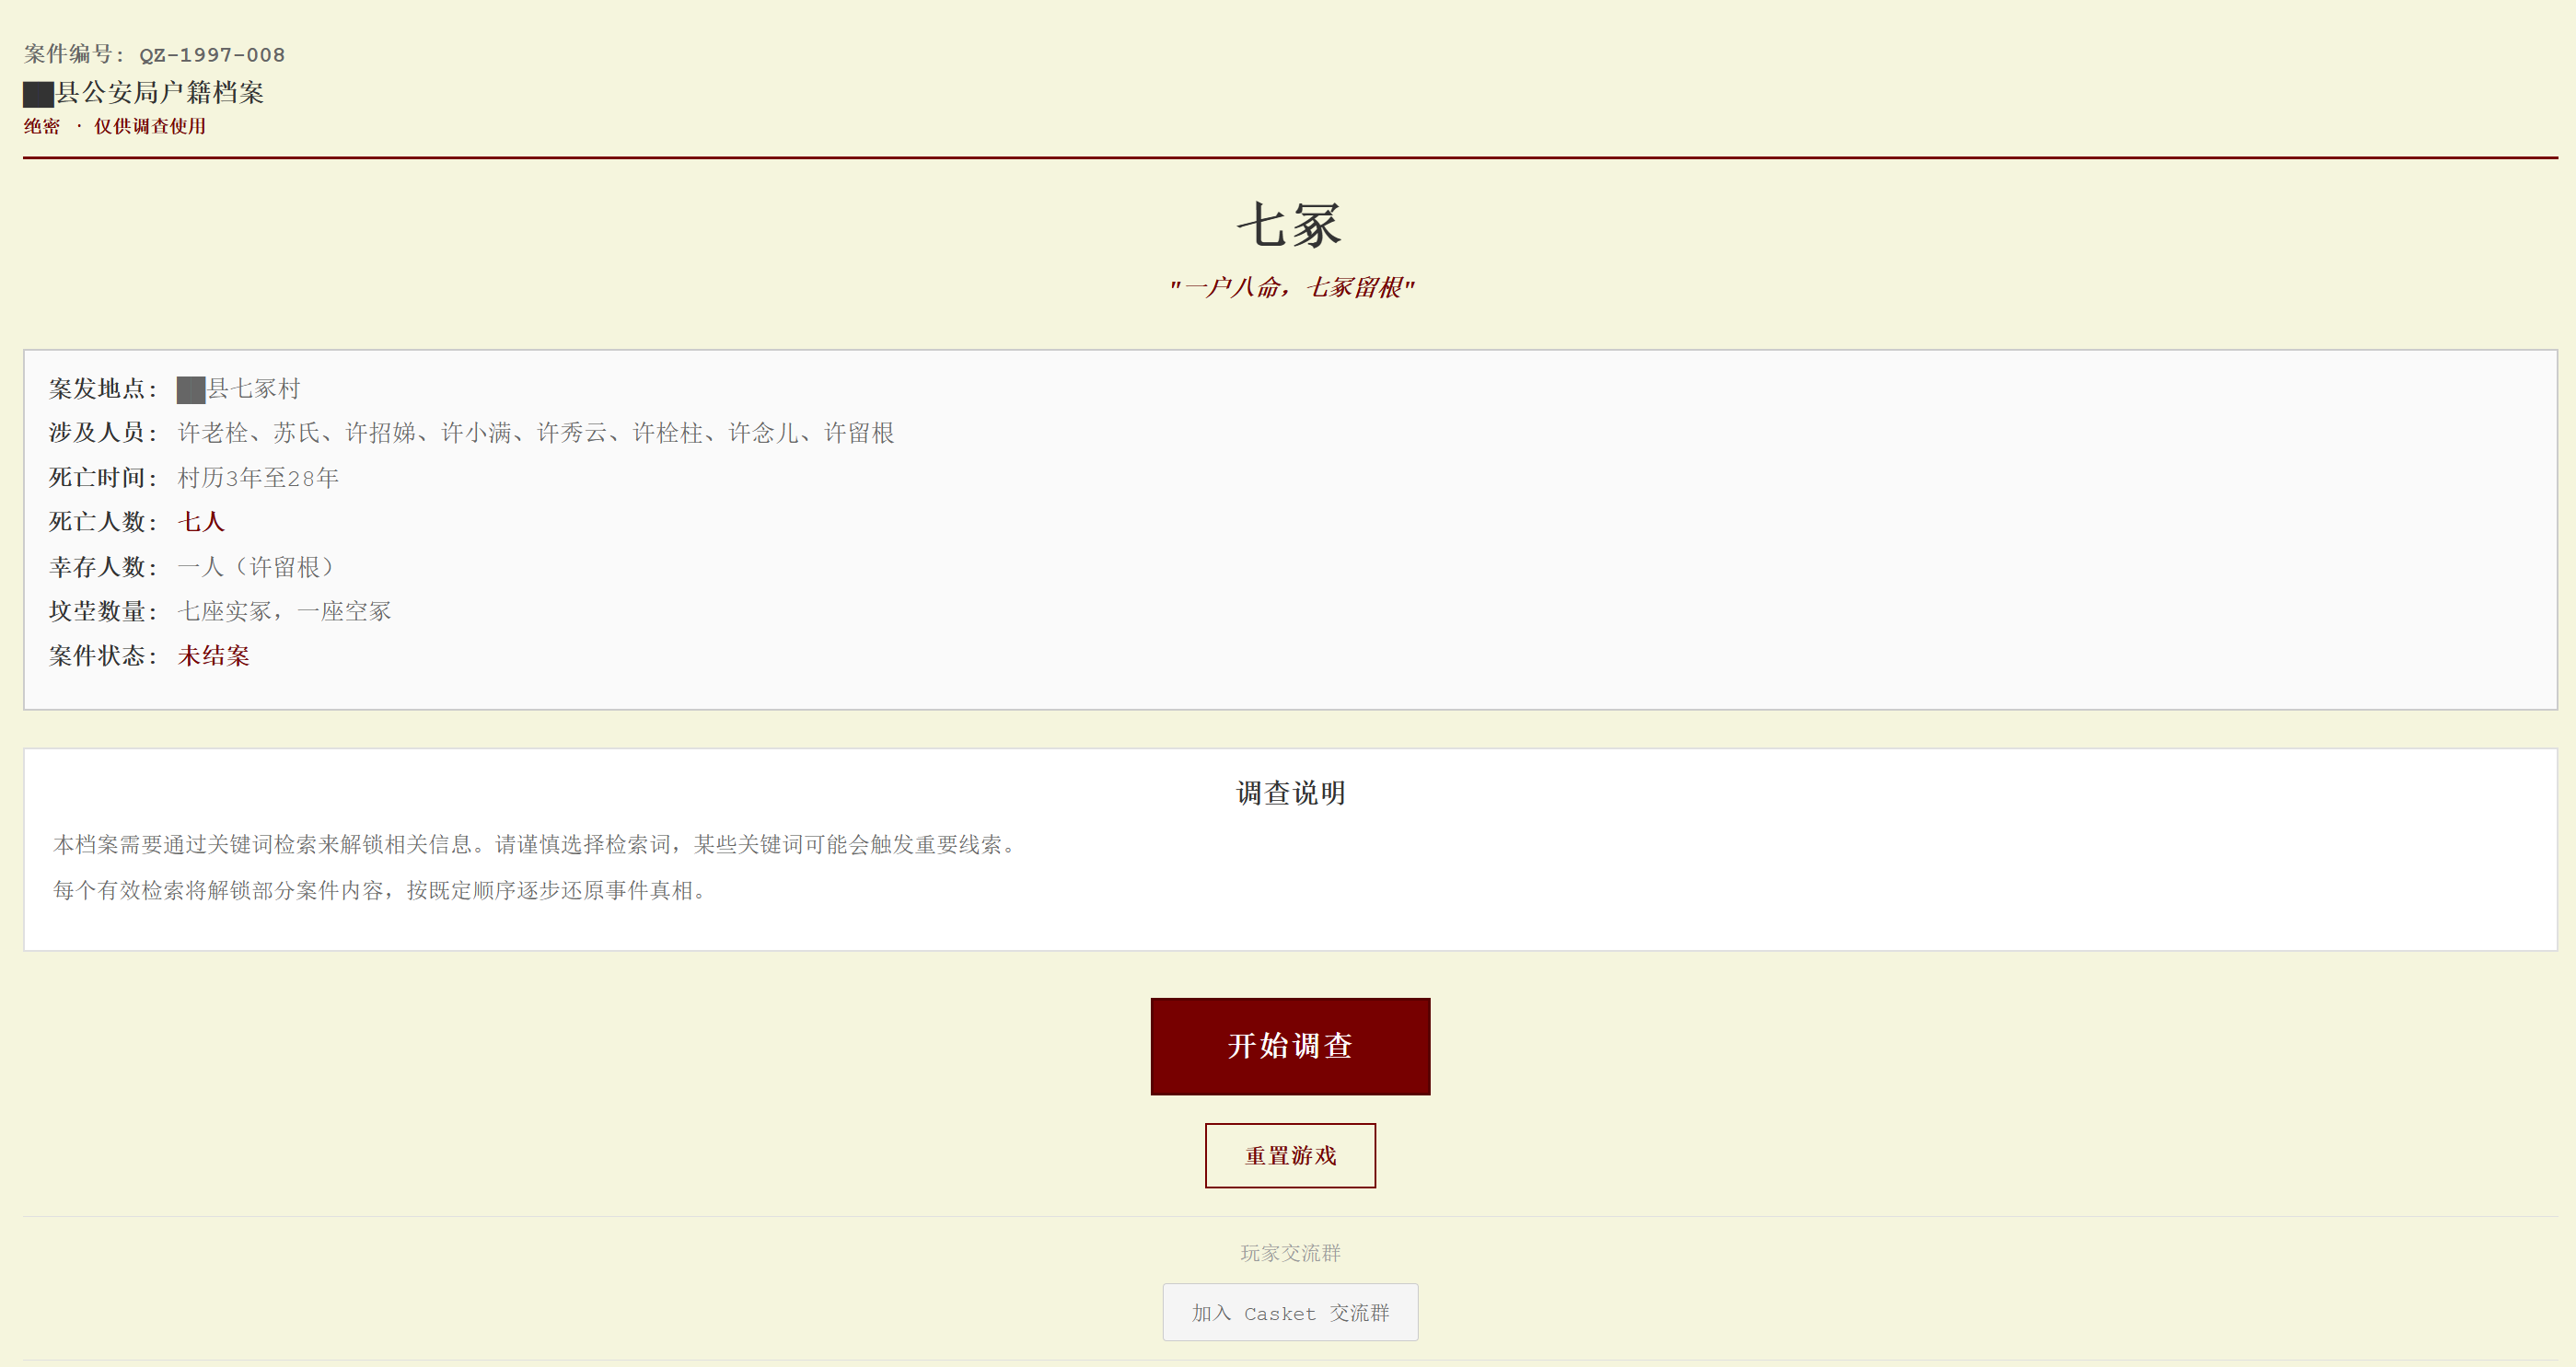This screenshot has width=2576, height=1367.
Task: Click the 涉及人员 field label
Action: (x=103, y=433)
